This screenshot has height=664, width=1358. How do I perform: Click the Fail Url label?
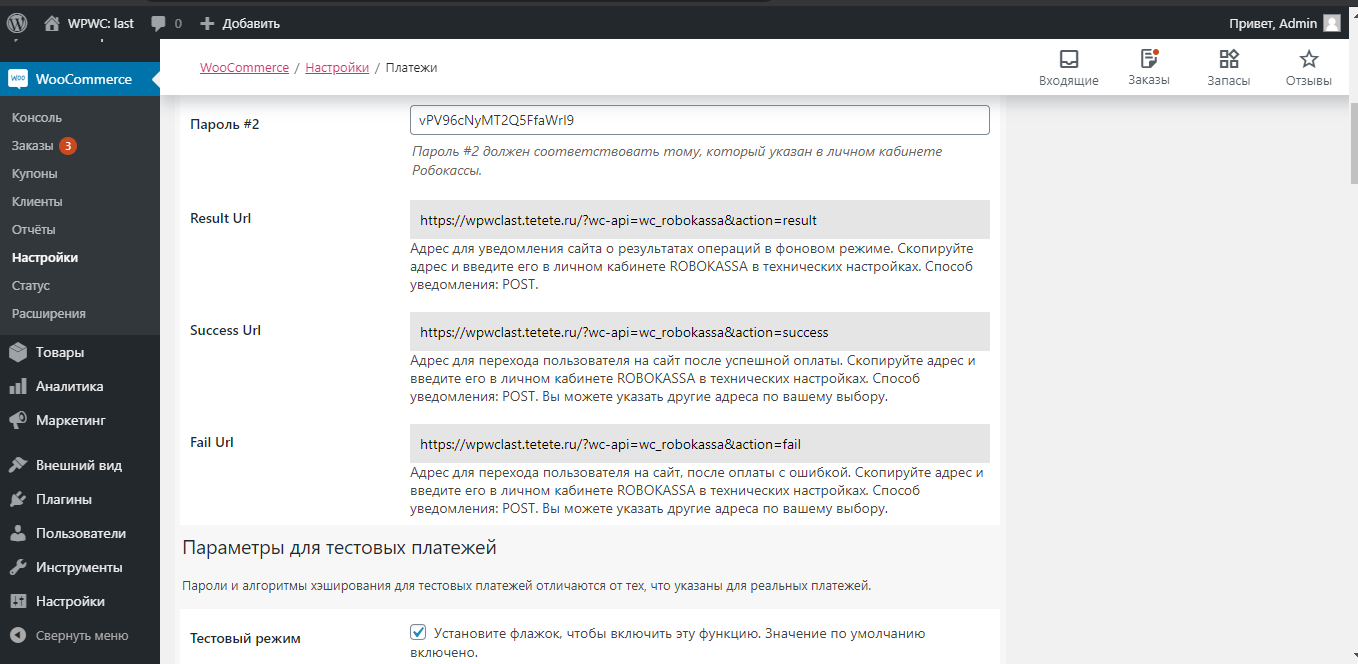[212, 442]
